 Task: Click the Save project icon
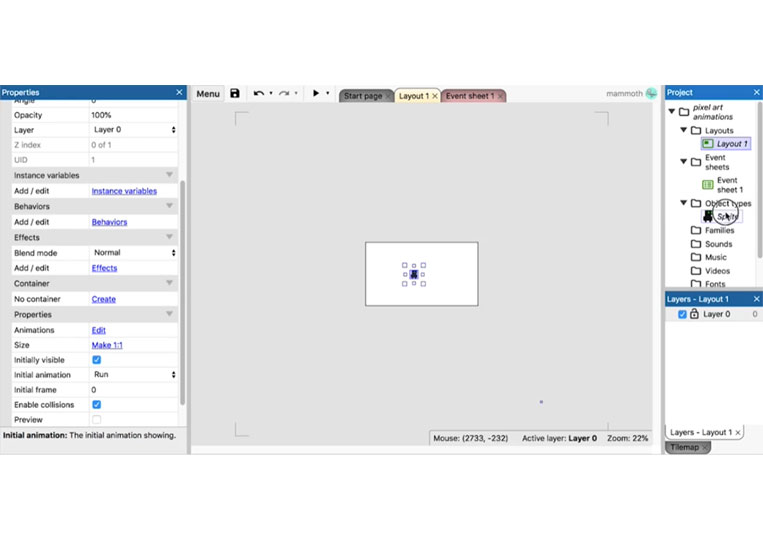[235, 93]
